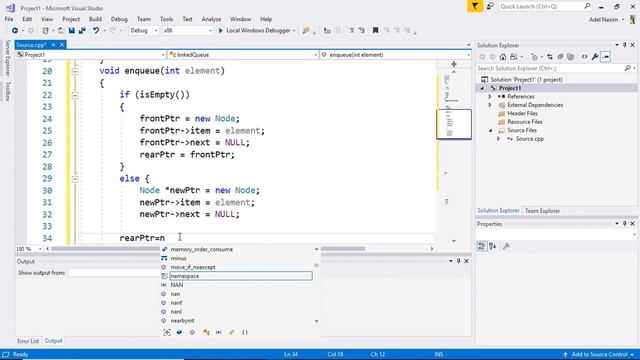640x360 pixels.
Task: Click the feedback icon beside Quick Launch
Action: point(490,7)
